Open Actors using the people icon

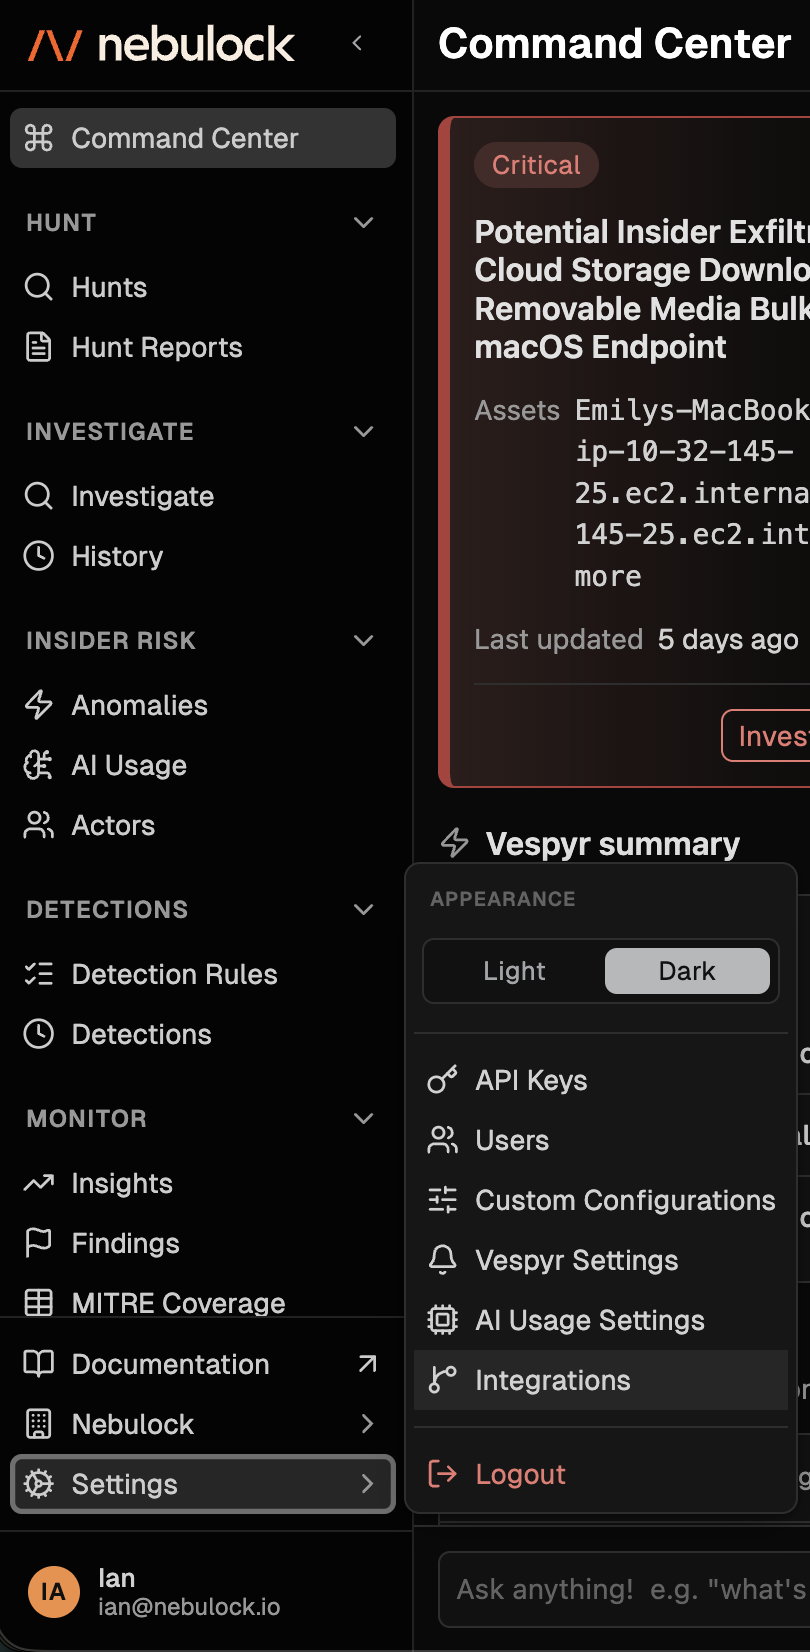click(x=39, y=825)
